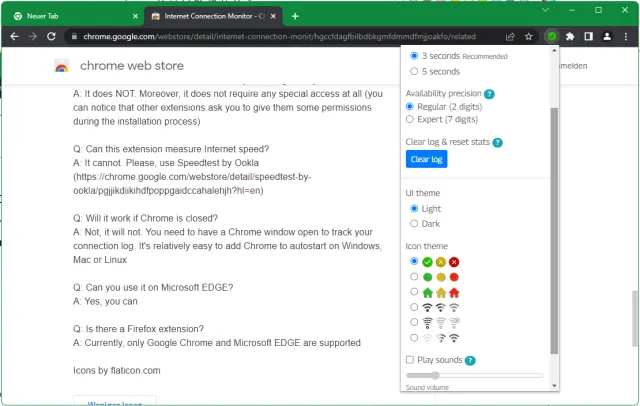Open help for Clear log & reset stats
Viewport: 640px width, 406px height.
coord(497,142)
